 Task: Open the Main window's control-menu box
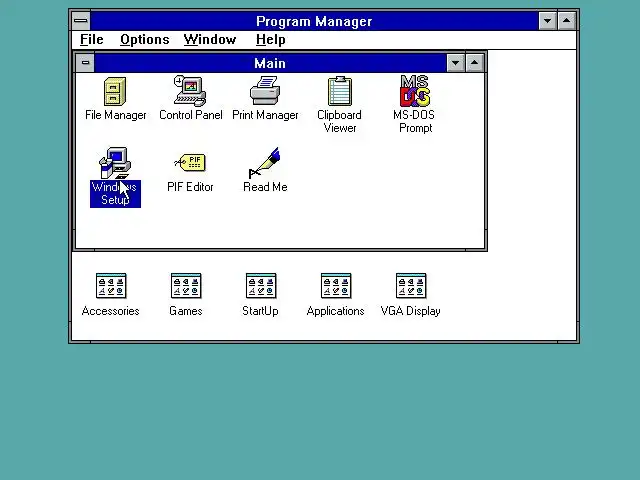click(85, 63)
